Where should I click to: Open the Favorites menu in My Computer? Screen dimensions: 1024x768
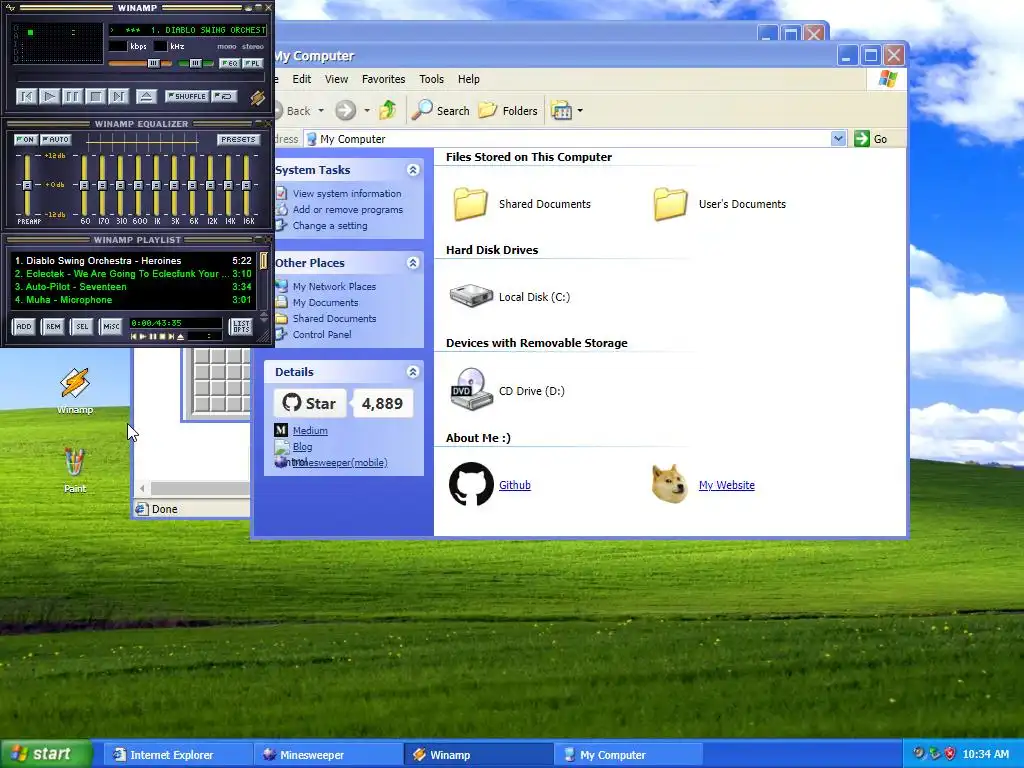(383, 79)
